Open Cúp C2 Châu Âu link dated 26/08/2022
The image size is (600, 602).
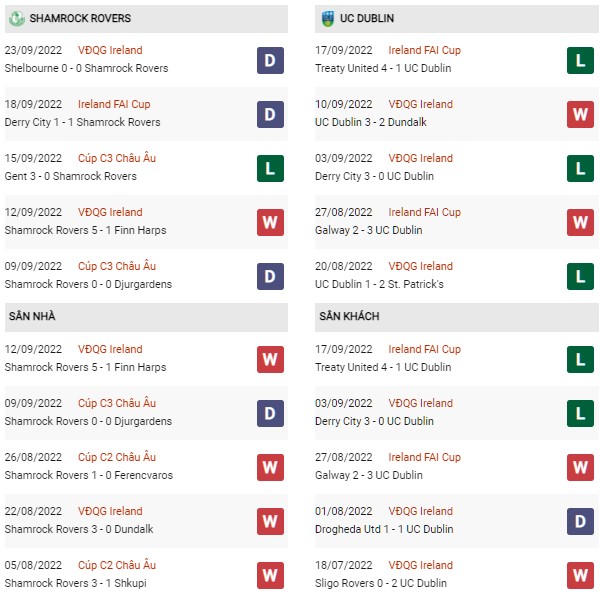click(117, 457)
